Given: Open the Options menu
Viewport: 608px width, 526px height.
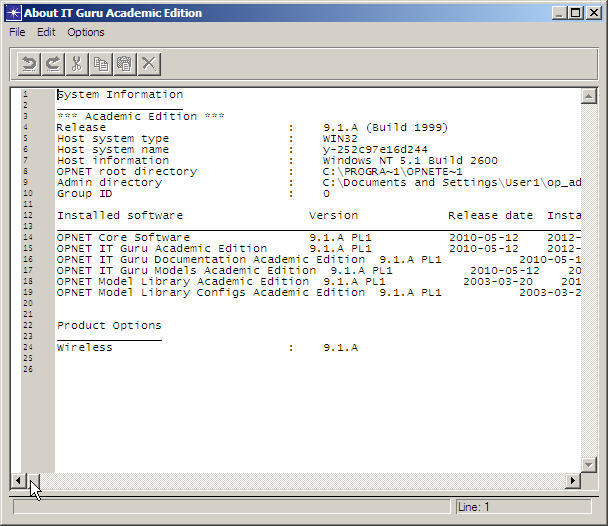Looking at the screenshot, I should pos(86,32).
